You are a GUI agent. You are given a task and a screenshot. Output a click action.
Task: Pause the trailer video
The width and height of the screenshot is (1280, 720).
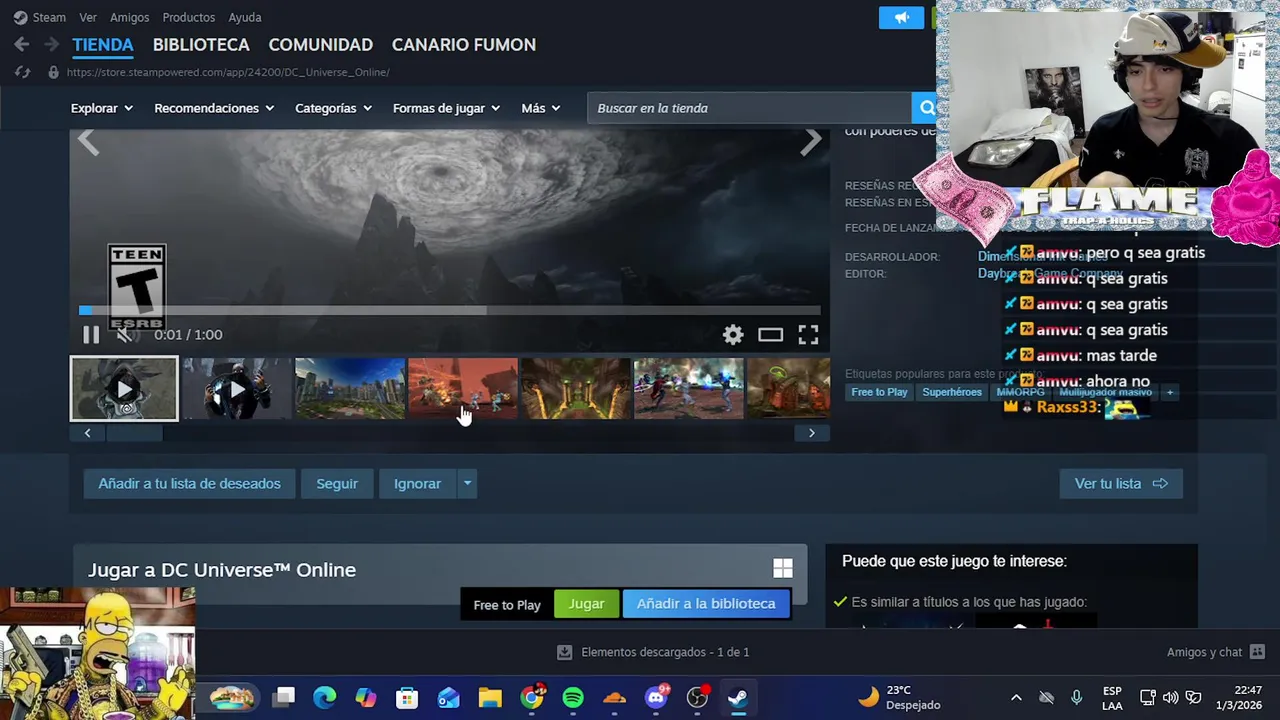(90, 335)
